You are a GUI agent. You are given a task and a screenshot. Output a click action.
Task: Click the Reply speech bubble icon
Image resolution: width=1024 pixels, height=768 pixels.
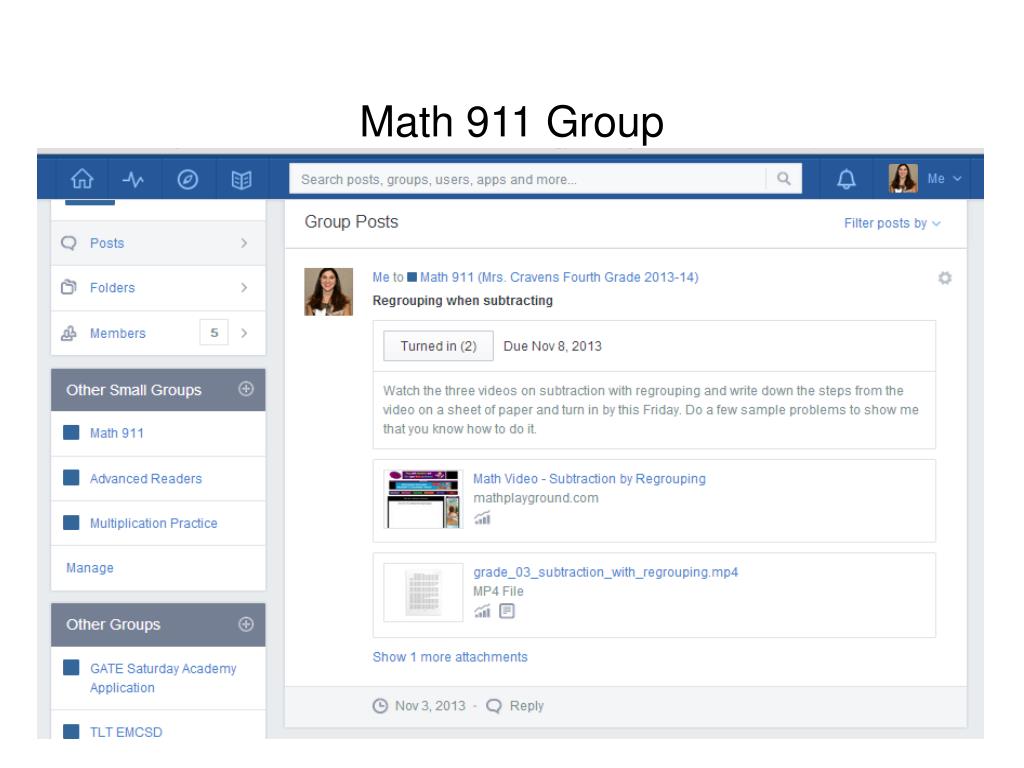pyautogui.click(x=494, y=706)
